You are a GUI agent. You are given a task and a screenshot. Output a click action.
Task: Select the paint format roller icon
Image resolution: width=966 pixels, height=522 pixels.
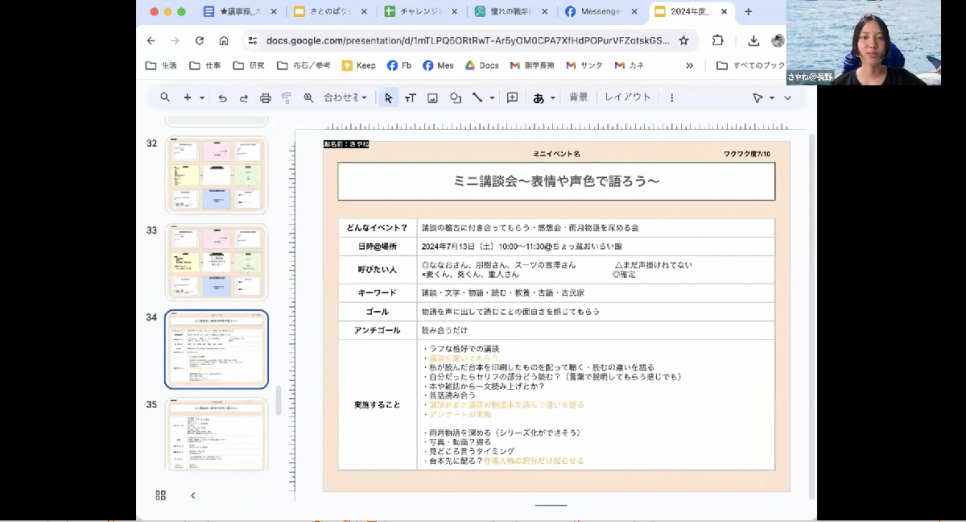(287, 98)
